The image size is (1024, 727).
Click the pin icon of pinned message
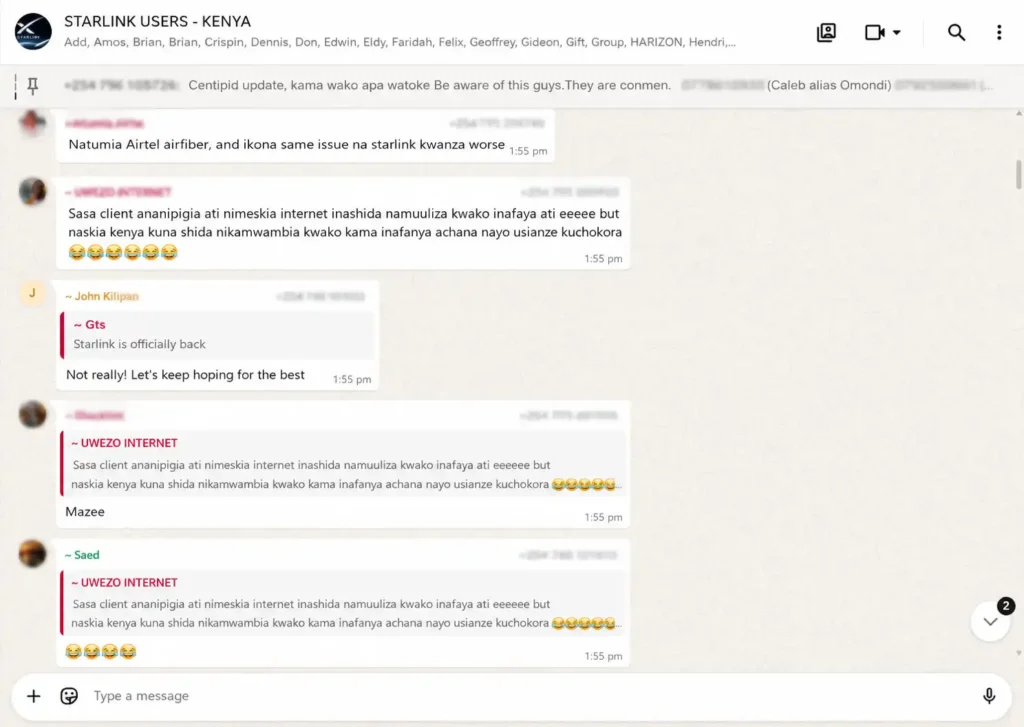(32, 85)
